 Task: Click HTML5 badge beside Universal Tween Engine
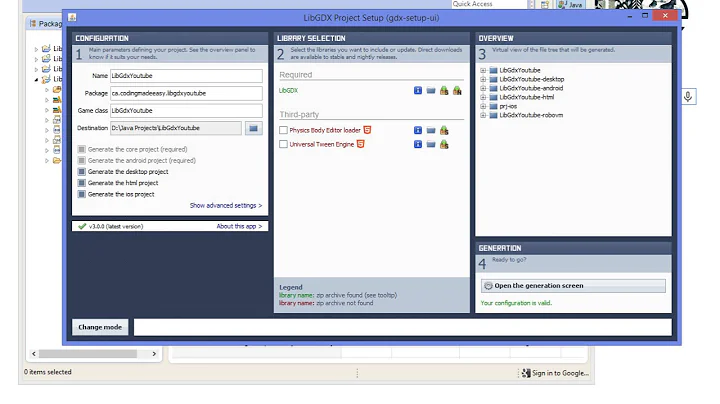[x=361, y=144]
